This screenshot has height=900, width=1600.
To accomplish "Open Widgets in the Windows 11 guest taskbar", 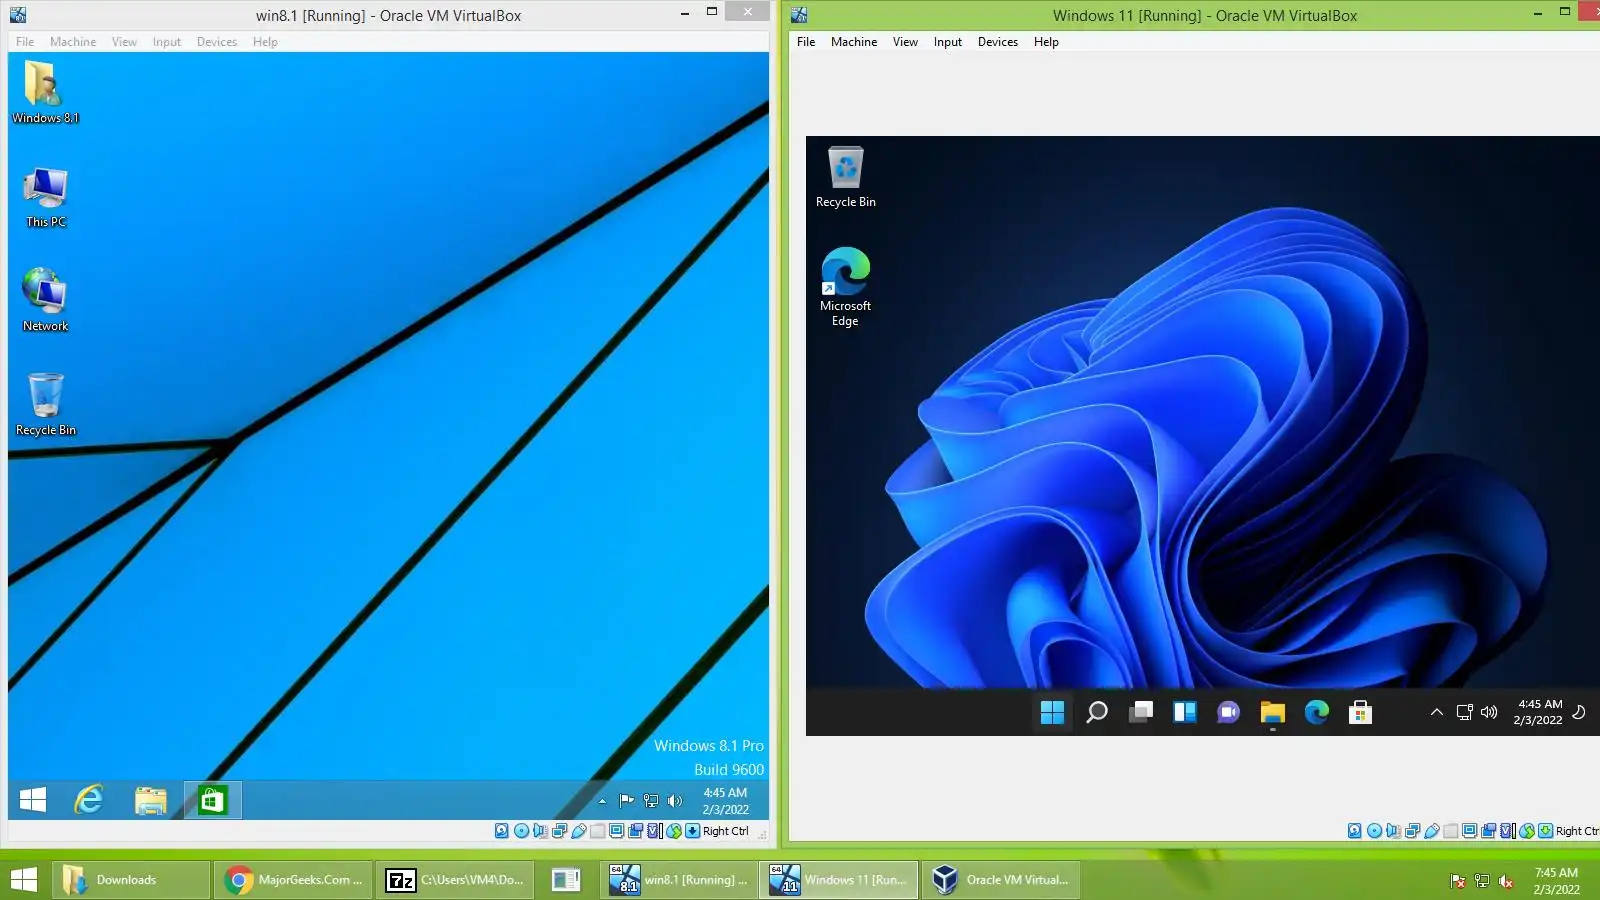I will tap(1185, 712).
